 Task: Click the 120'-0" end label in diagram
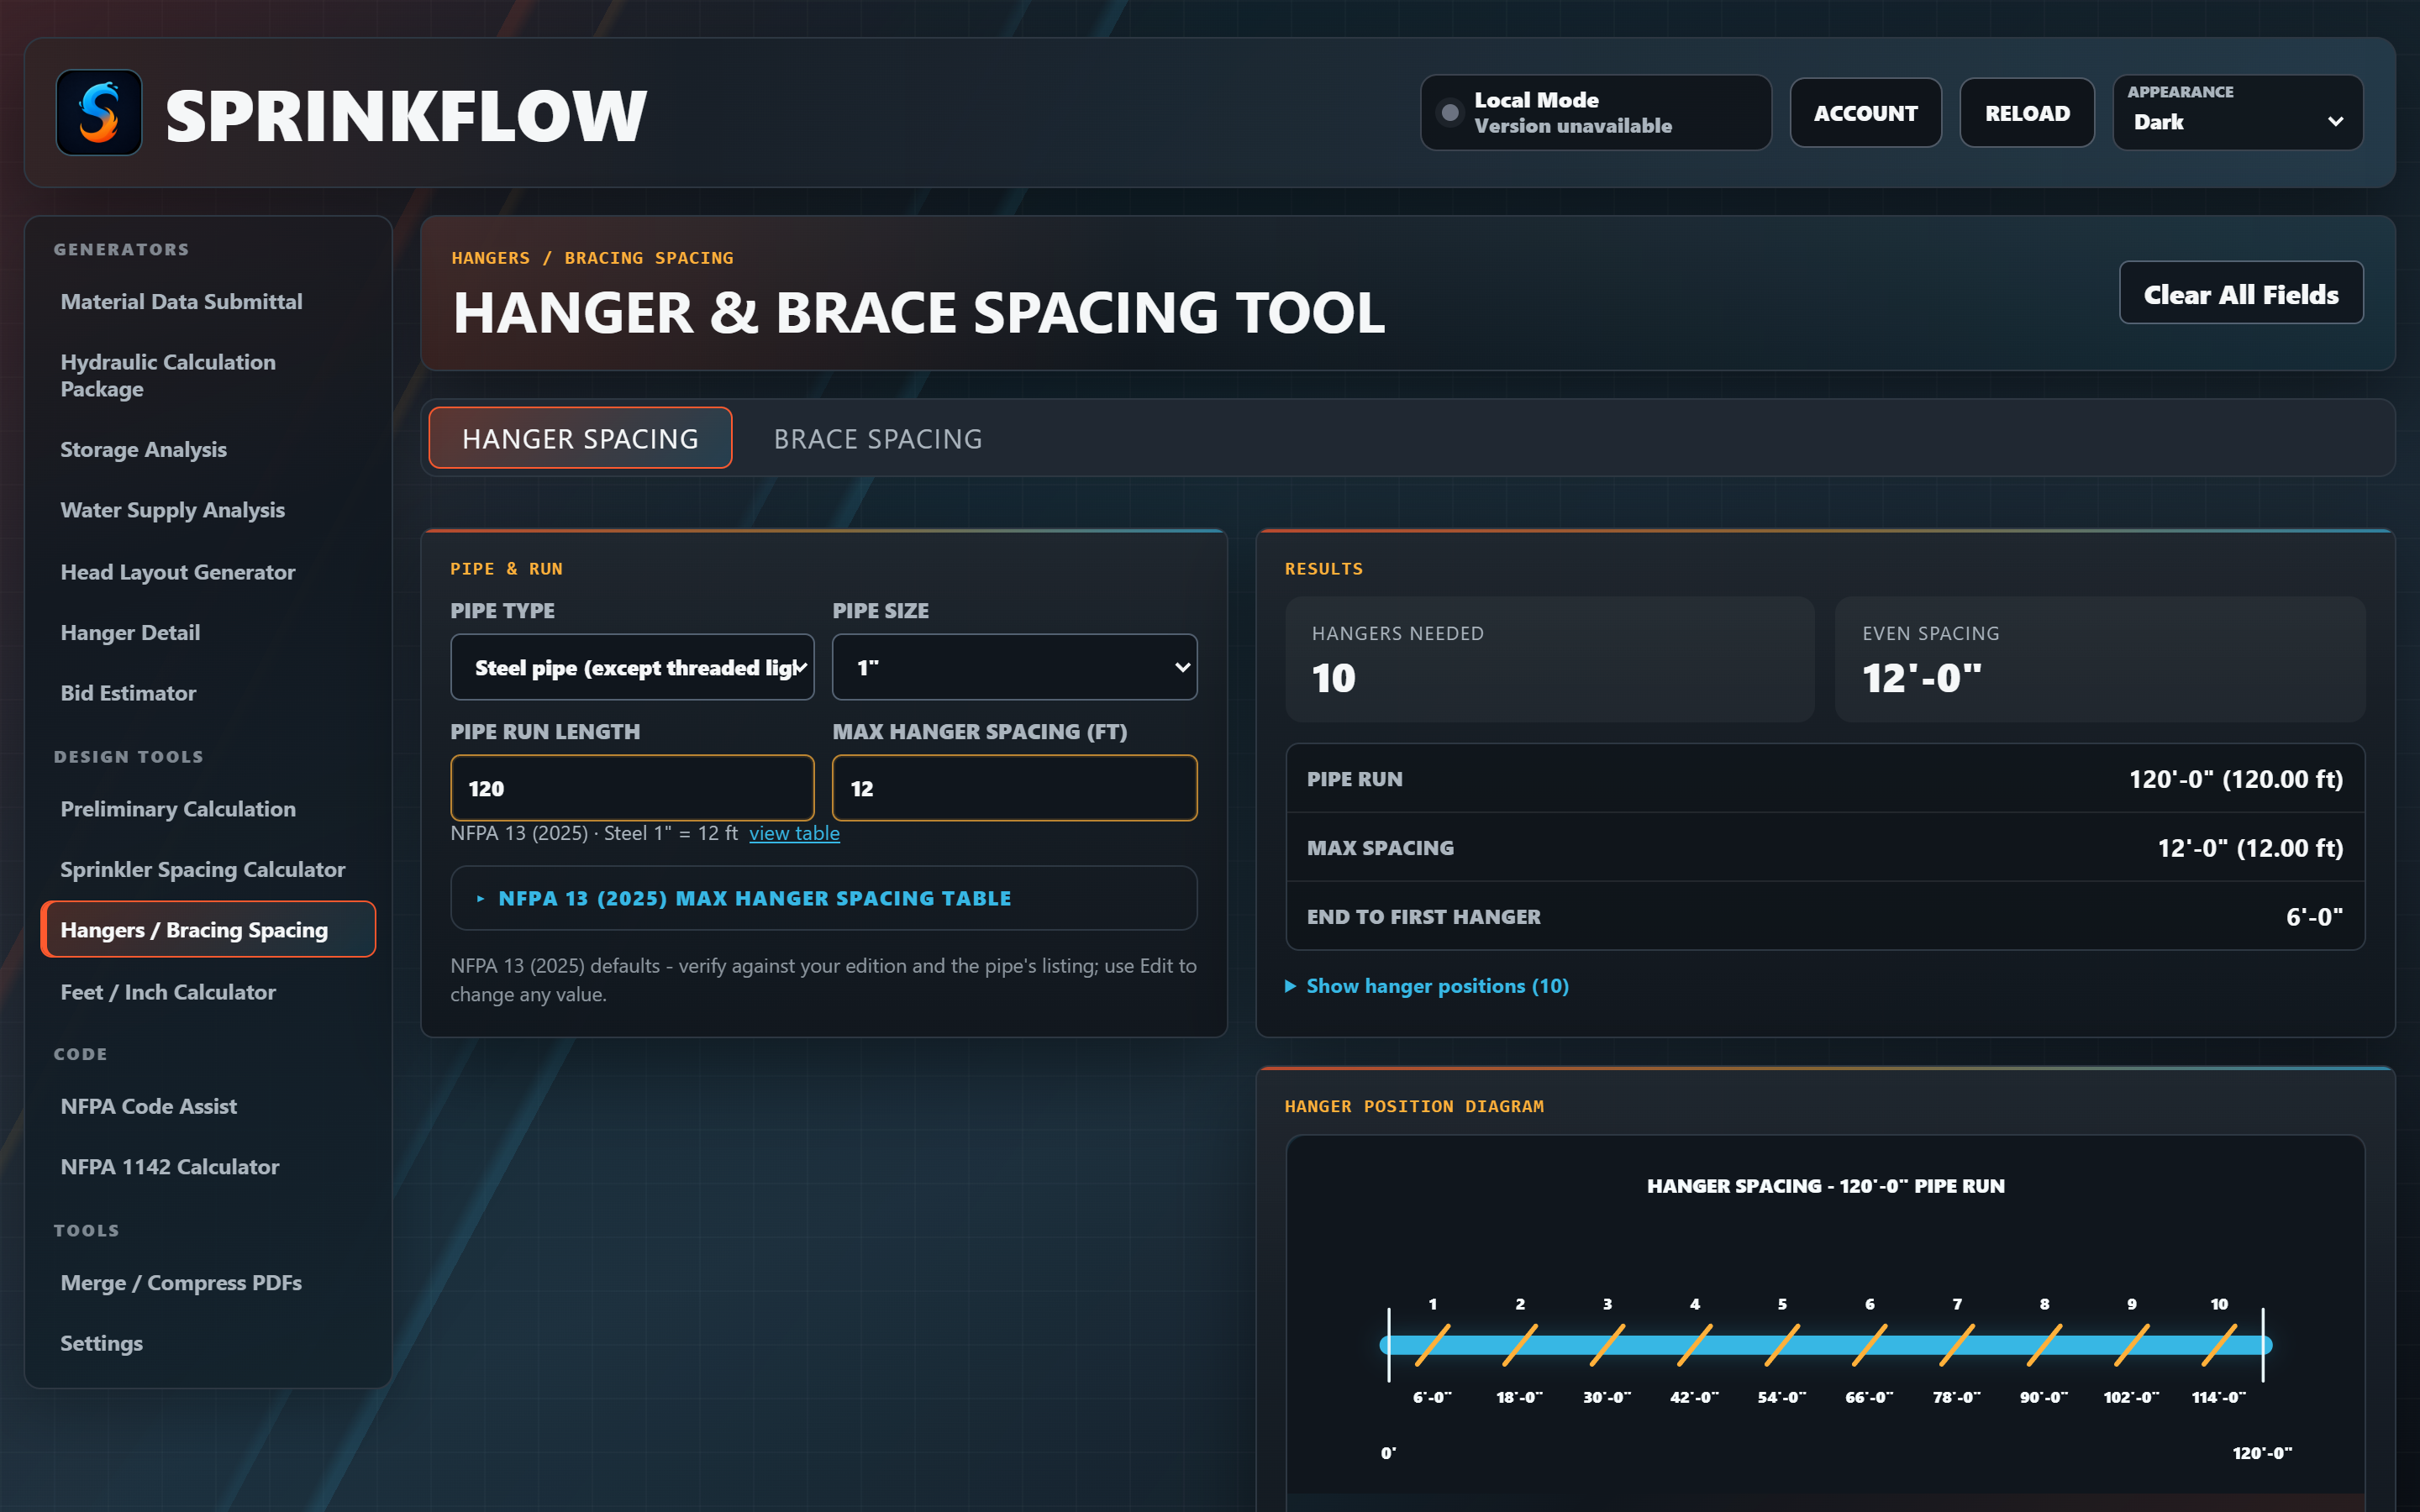coord(2262,1453)
